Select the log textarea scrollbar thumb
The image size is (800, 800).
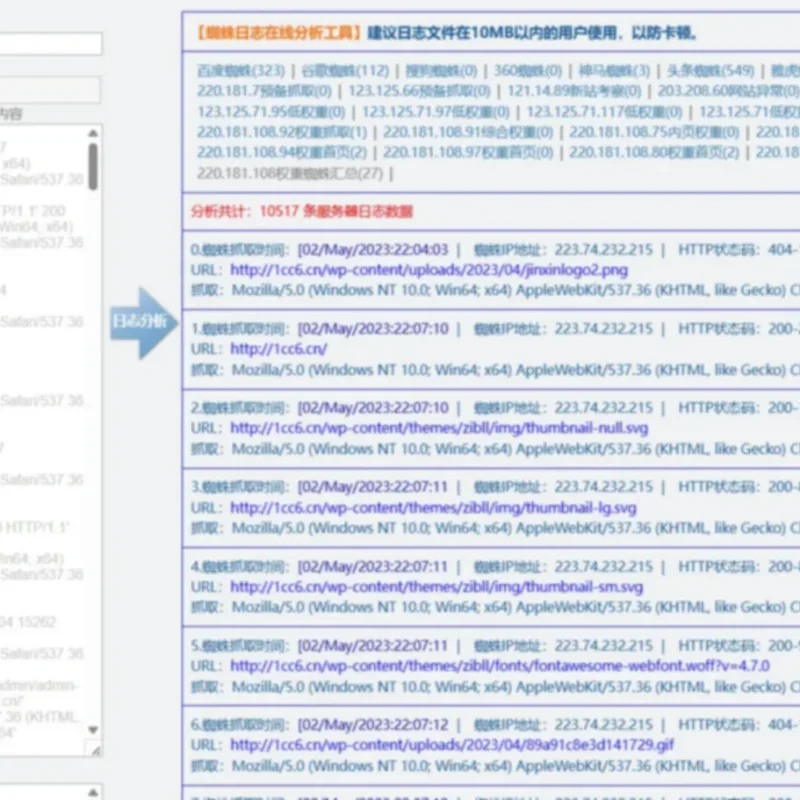[x=93, y=166]
